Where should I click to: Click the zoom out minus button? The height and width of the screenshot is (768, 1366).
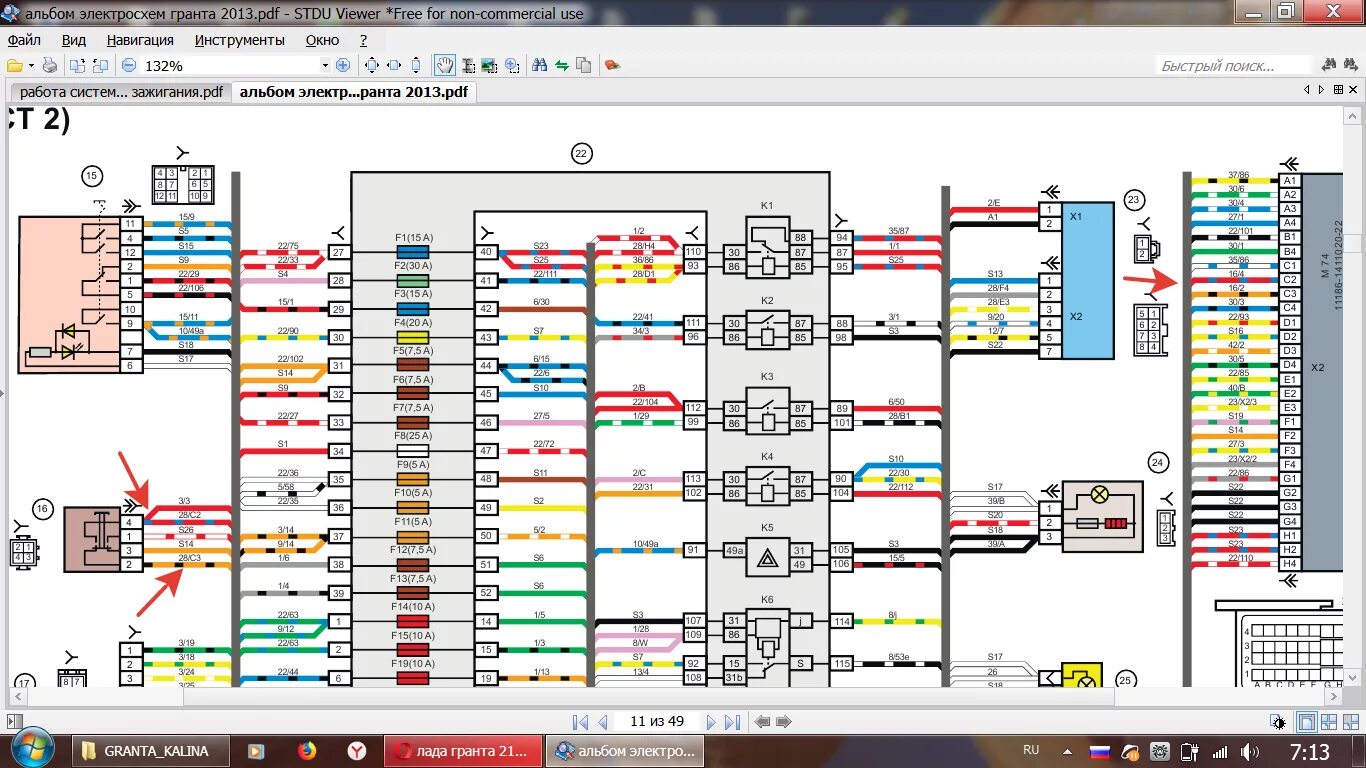click(129, 66)
